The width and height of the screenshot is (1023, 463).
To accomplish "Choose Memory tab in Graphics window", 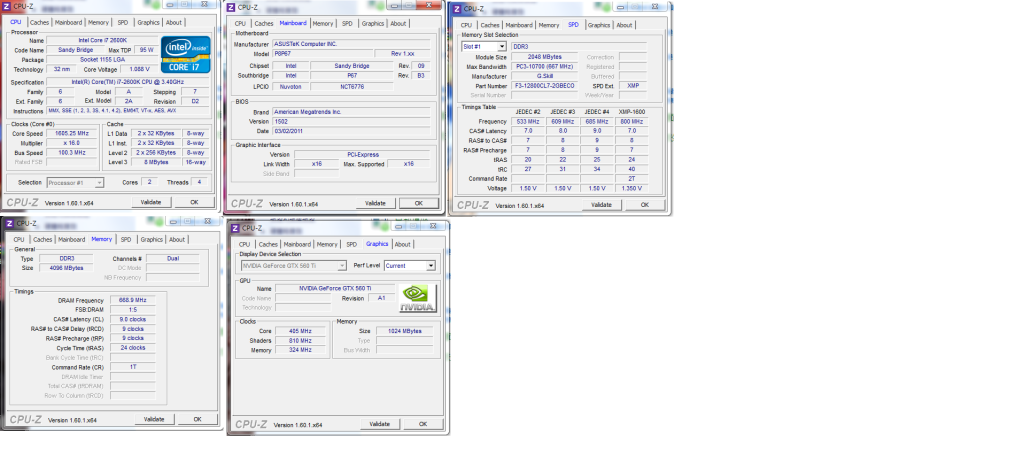I will 328,245.
